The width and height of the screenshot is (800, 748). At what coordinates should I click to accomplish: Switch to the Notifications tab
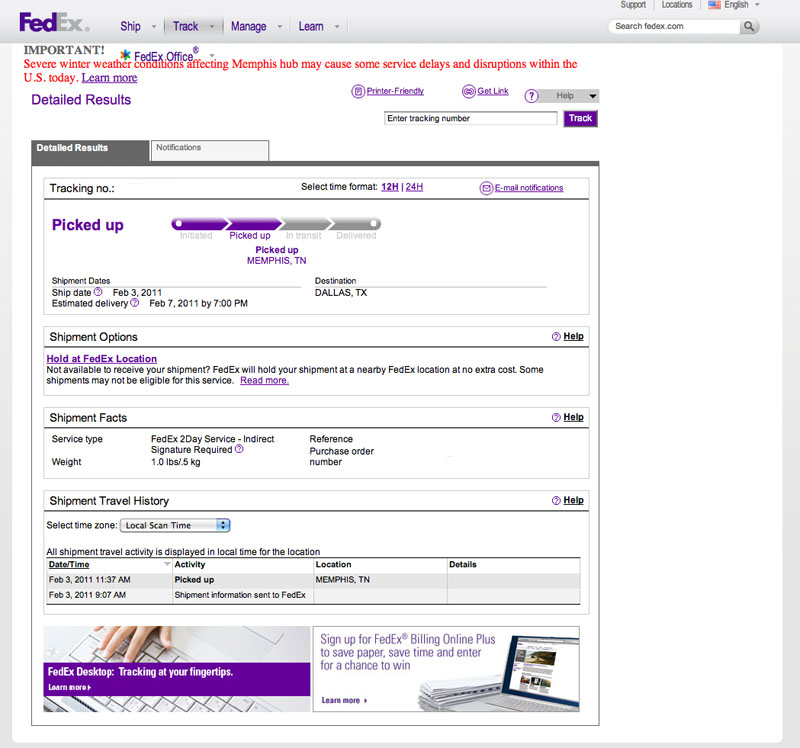210,151
